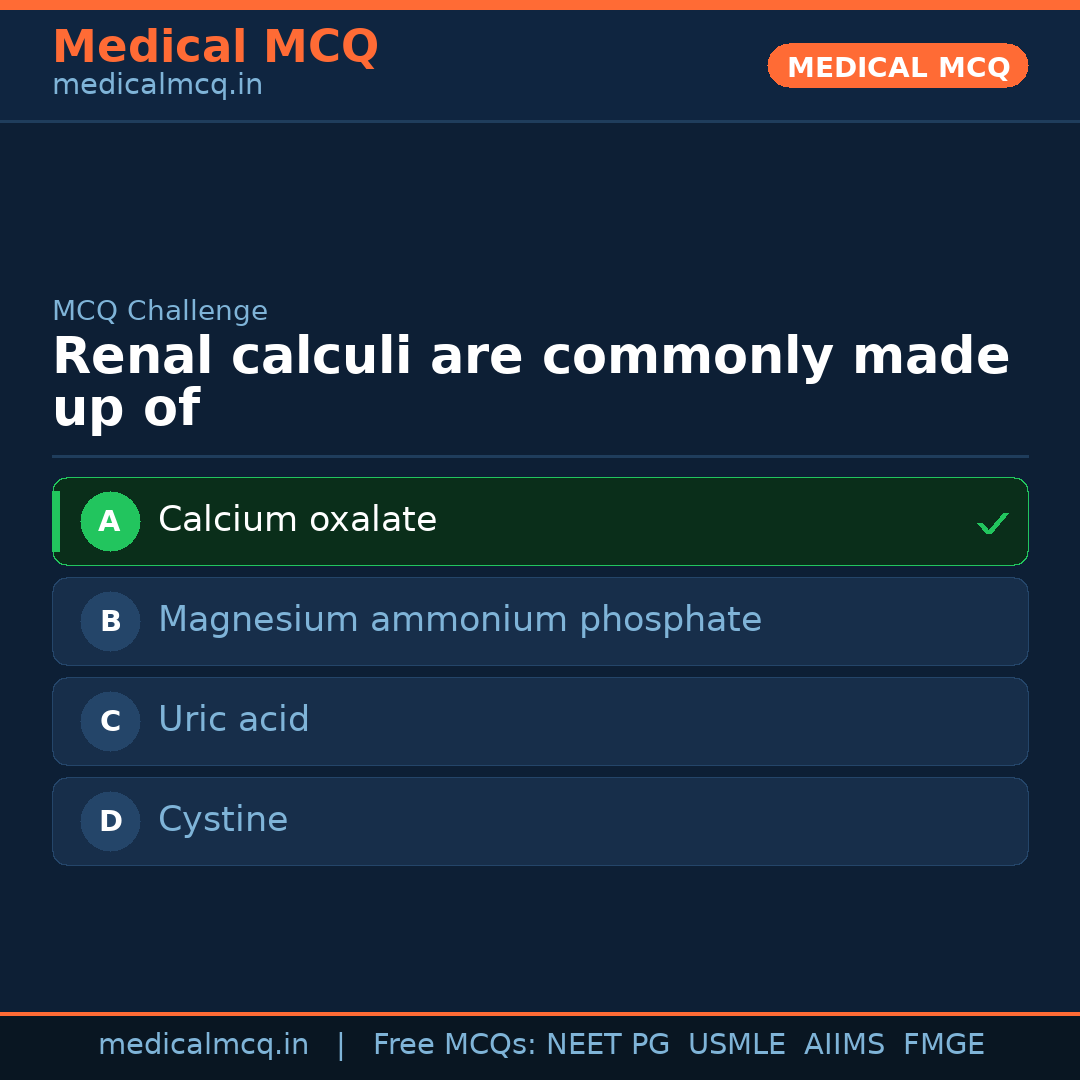Open the NEET PG category link

[x=607, y=1043]
